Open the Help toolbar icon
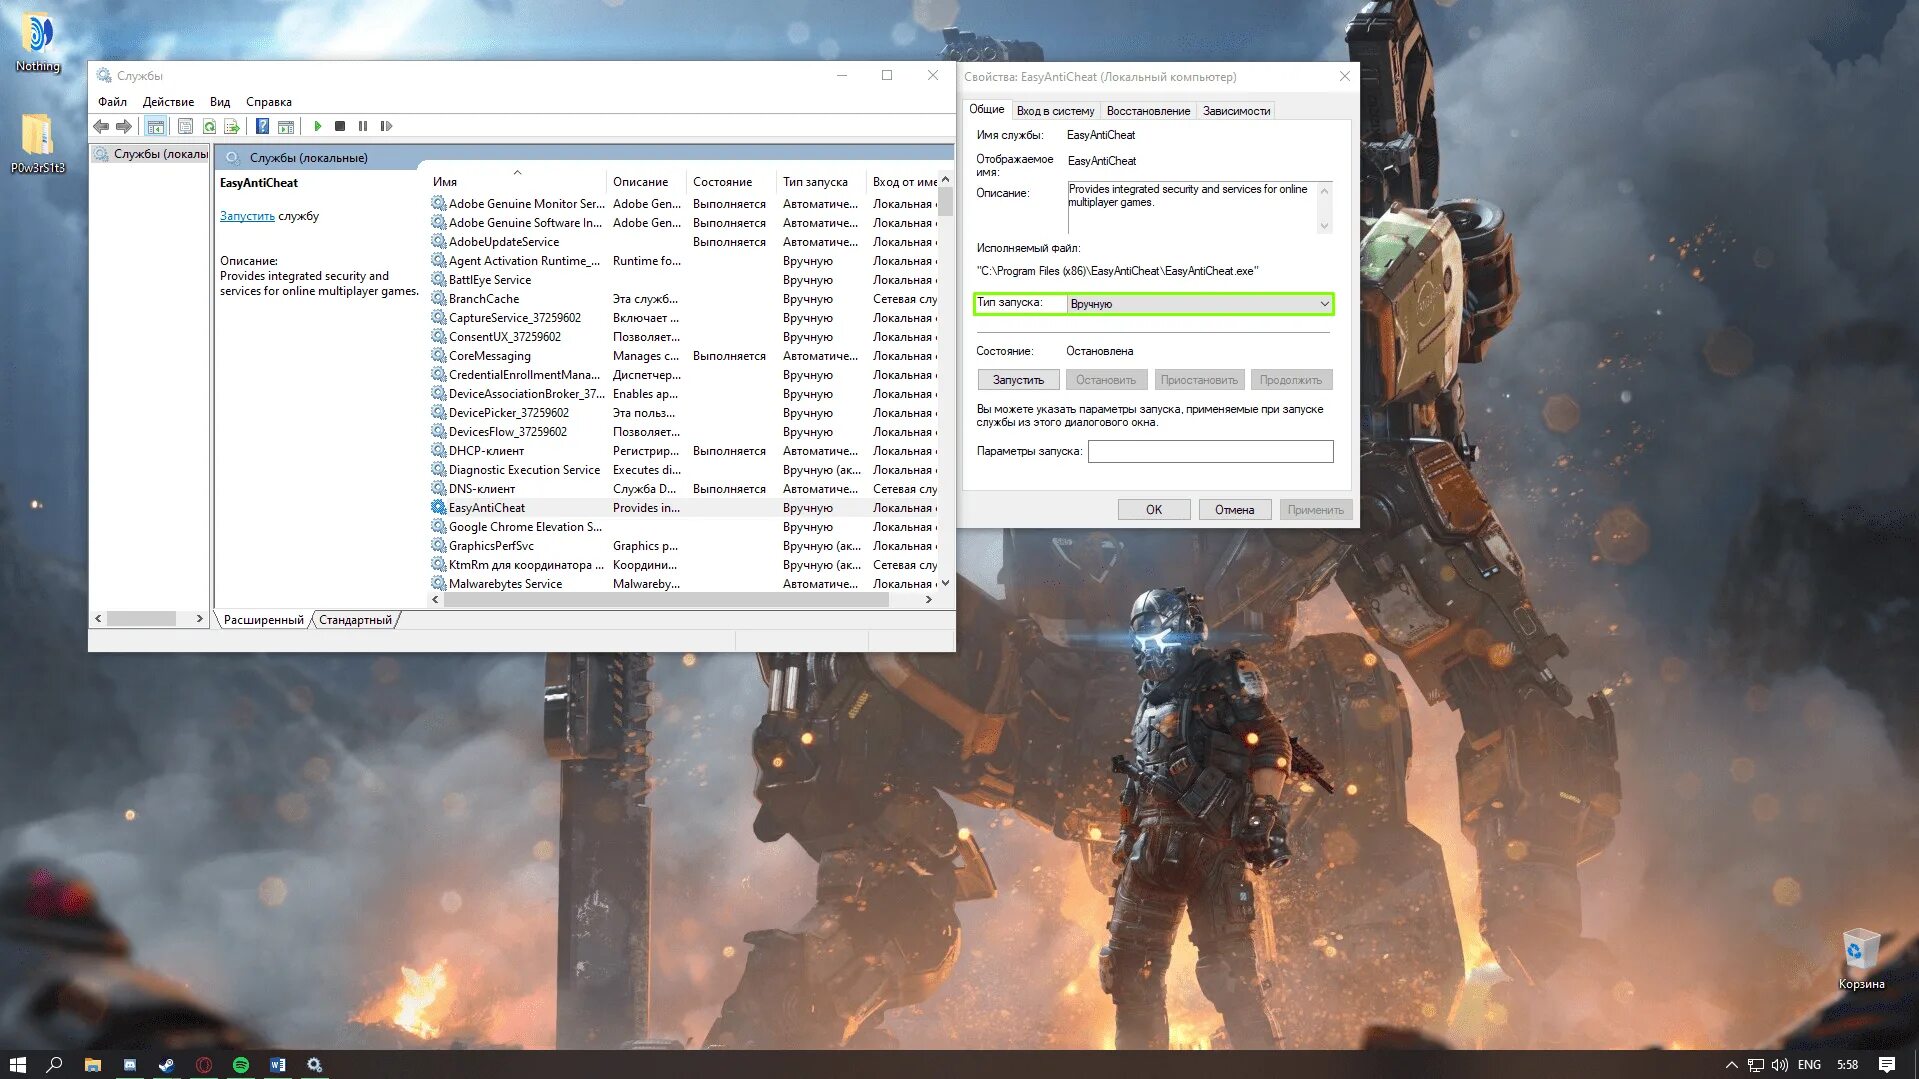Image resolution: width=1919 pixels, height=1079 pixels. click(262, 126)
